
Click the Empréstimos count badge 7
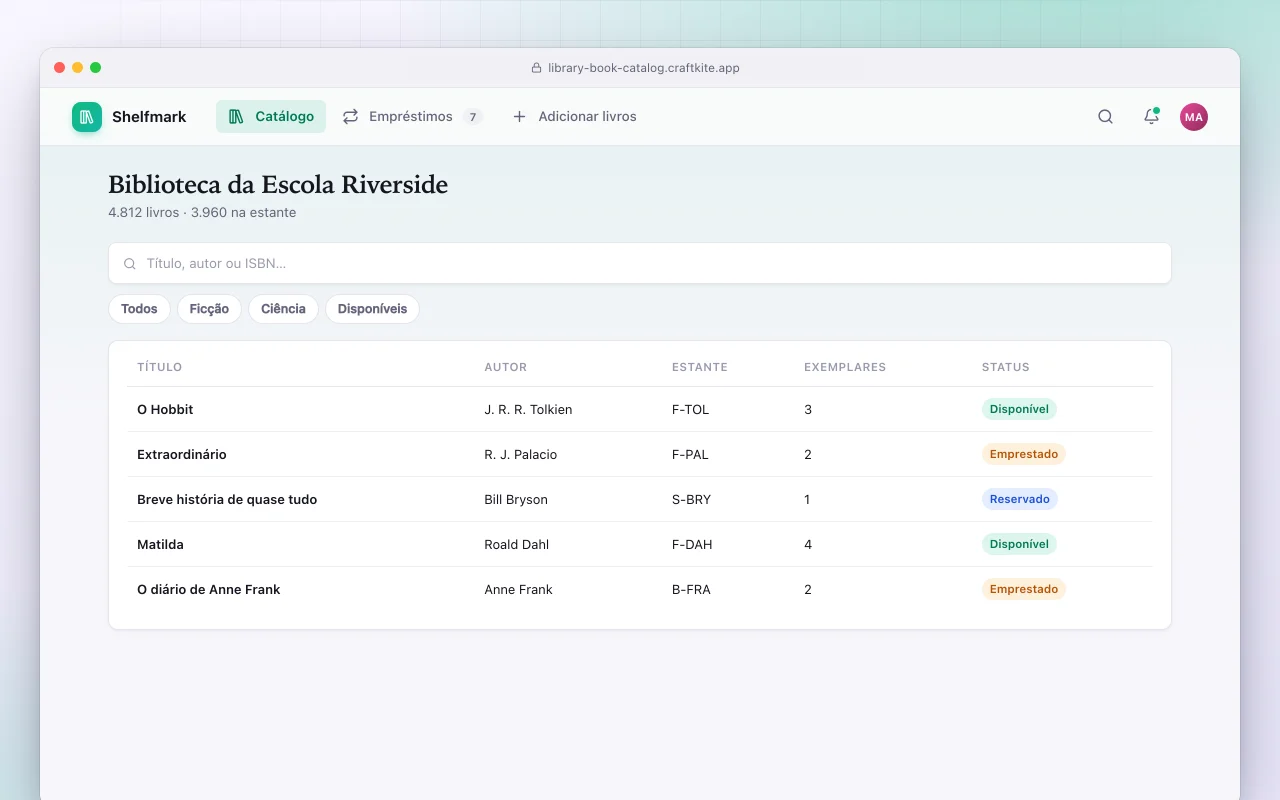click(x=472, y=117)
